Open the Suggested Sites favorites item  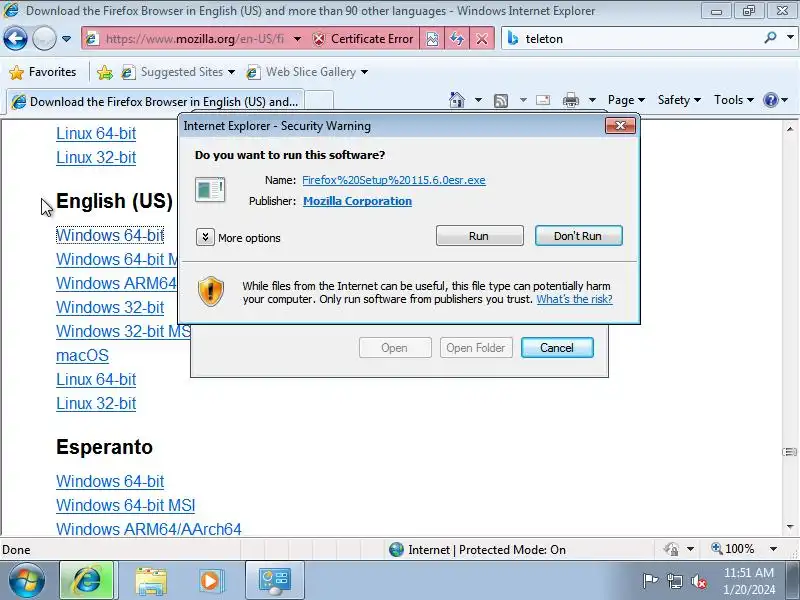coord(178,72)
